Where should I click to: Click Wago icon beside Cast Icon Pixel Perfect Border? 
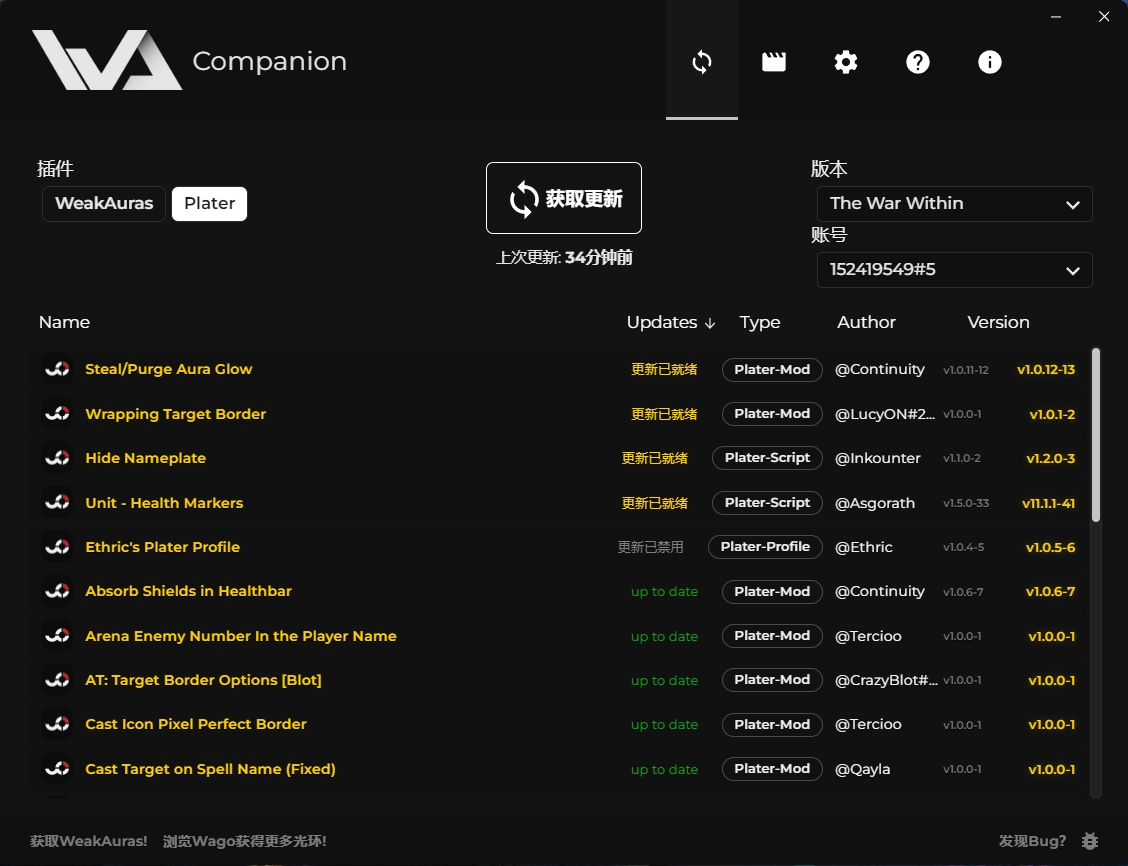point(57,724)
